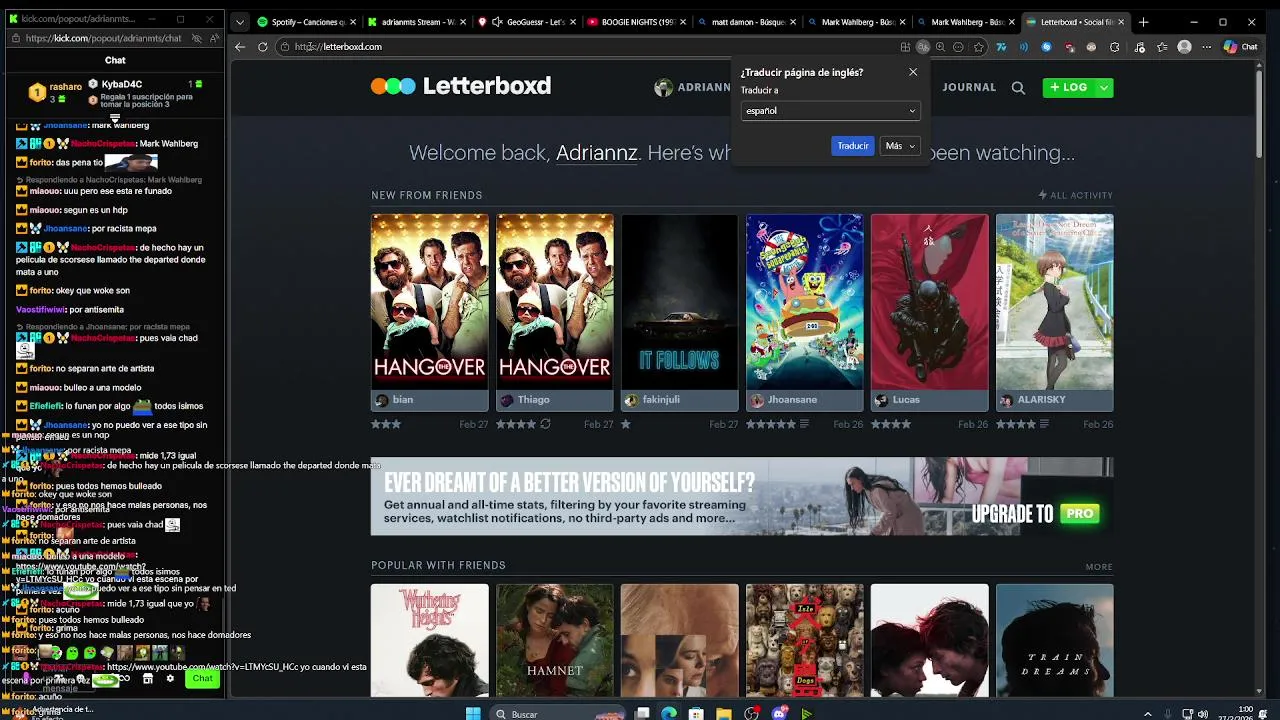Go back in the browser
This screenshot has height=720, width=1280.
pos(240,47)
